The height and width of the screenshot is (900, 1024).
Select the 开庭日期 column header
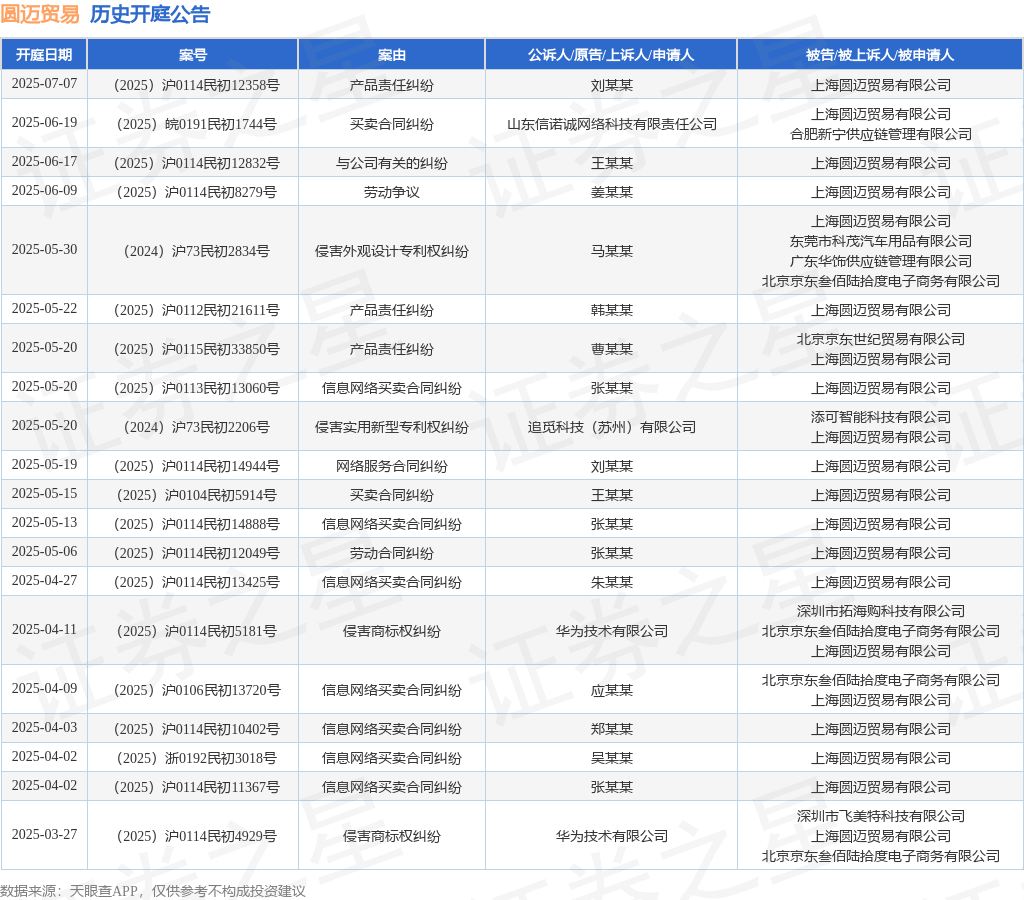[x=44, y=55]
